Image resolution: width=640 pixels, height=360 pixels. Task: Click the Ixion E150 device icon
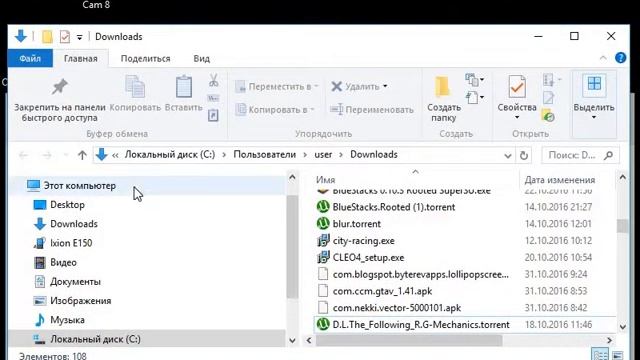[40, 243]
